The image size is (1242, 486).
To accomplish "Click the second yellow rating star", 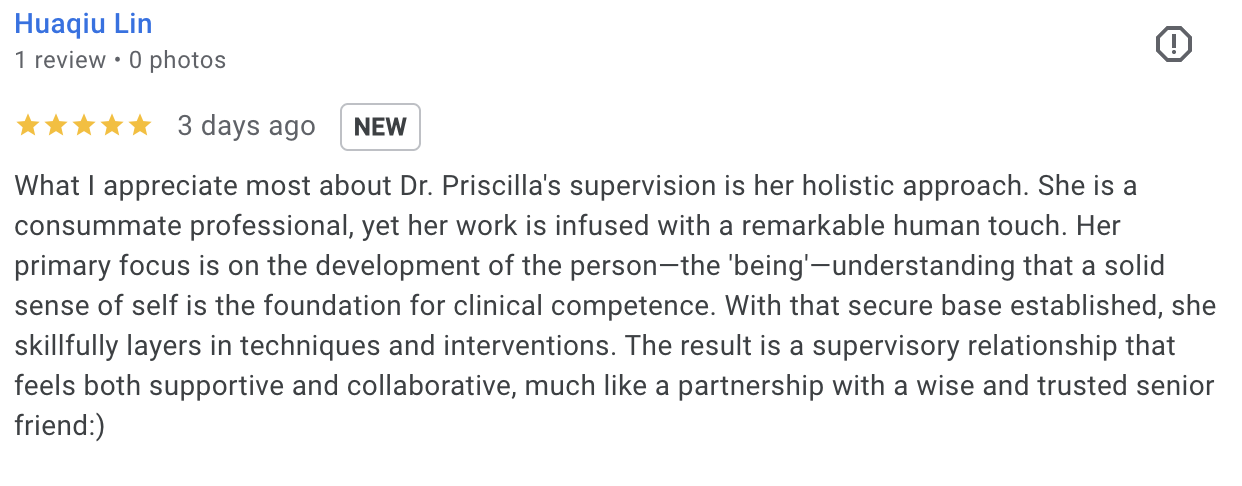I will click(x=55, y=126).
